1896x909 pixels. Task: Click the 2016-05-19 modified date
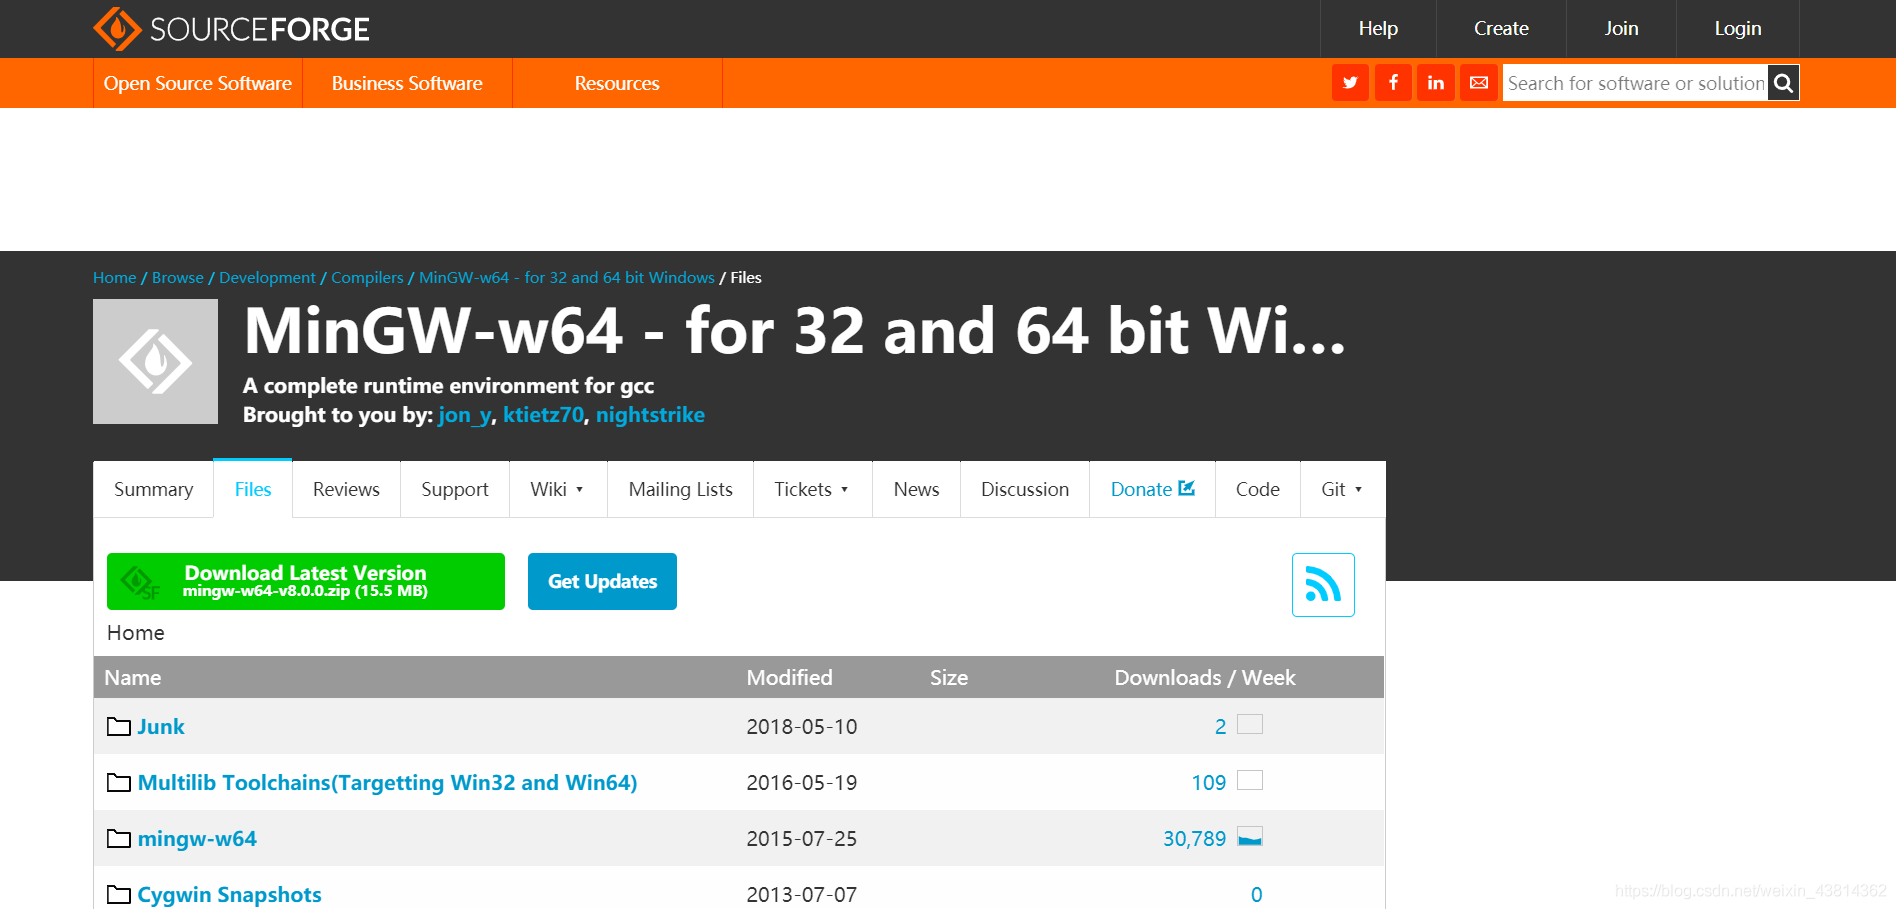[x=802, y=783]
